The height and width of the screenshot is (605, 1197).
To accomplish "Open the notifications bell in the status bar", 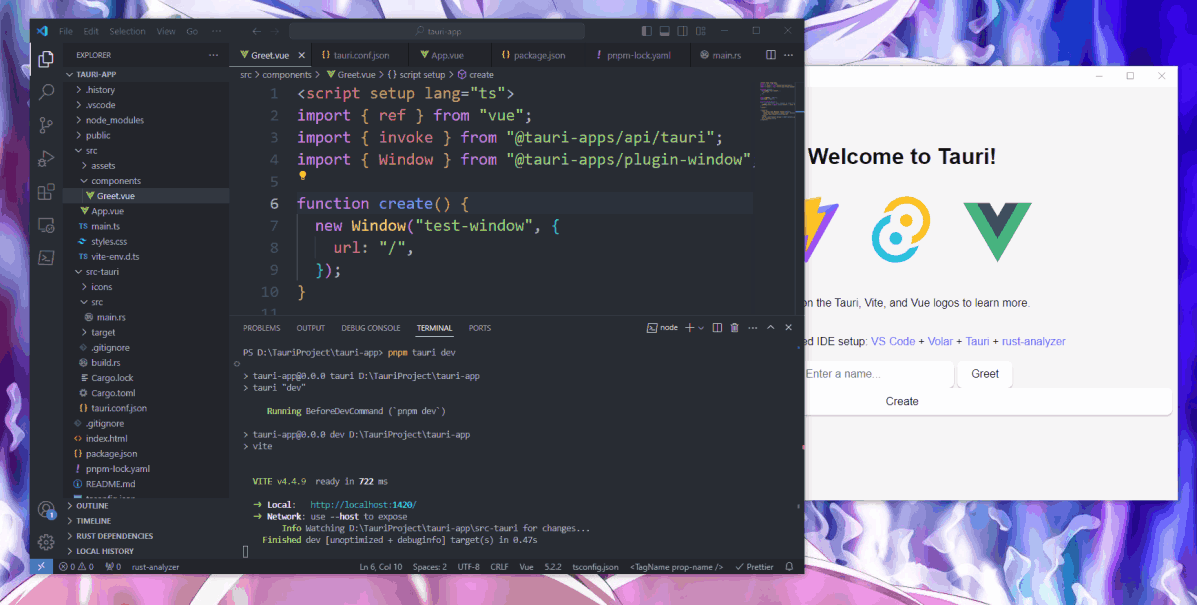I will [x=789, y=566].
